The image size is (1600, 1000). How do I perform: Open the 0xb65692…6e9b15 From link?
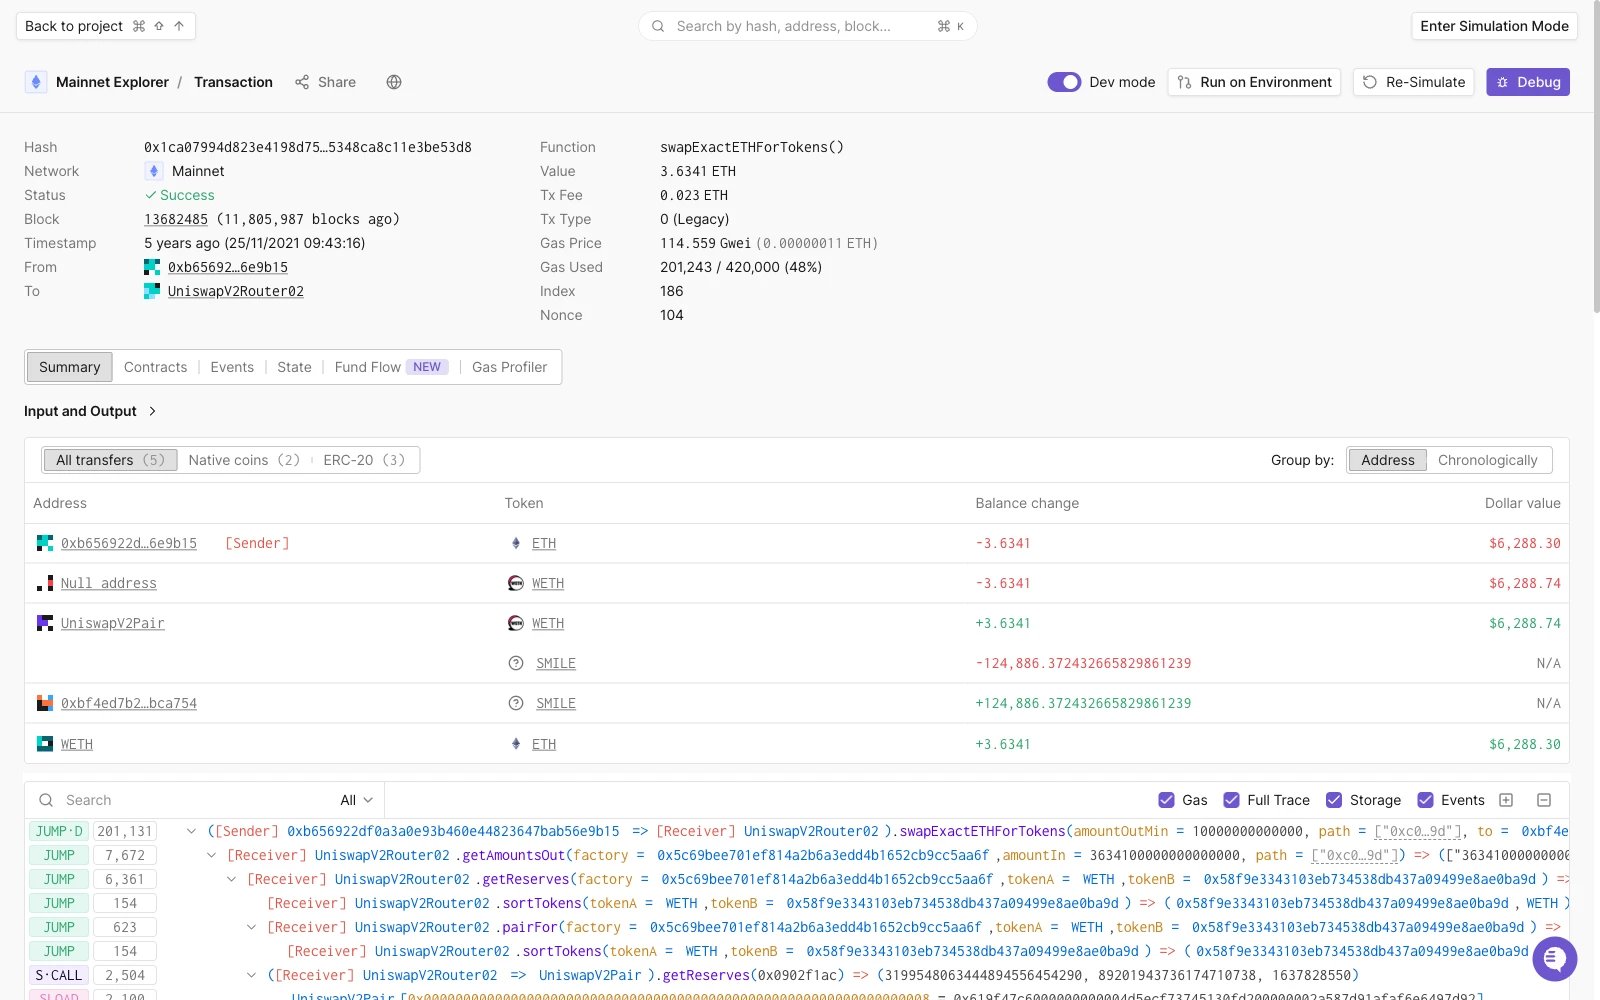228,267
